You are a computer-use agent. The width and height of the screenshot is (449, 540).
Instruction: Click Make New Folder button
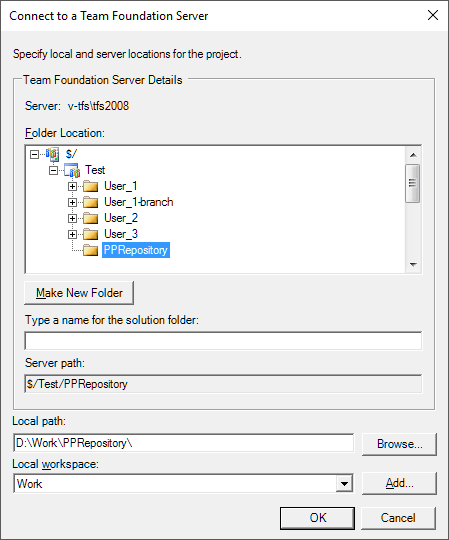click(x=79, y=293)
